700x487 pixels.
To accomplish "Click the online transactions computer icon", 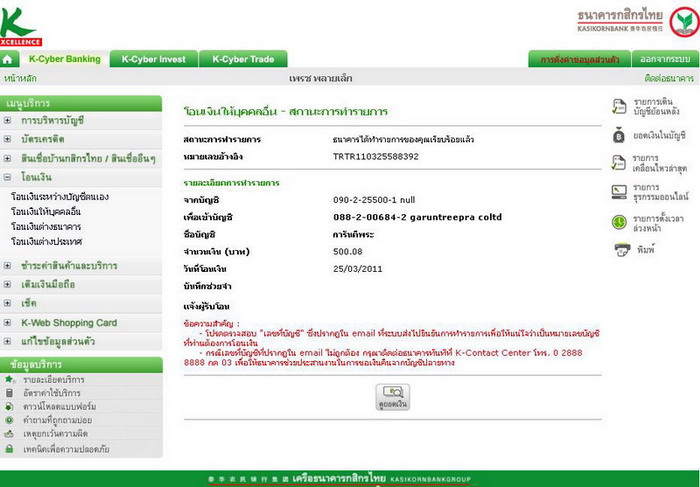I will tap(618, 193).
